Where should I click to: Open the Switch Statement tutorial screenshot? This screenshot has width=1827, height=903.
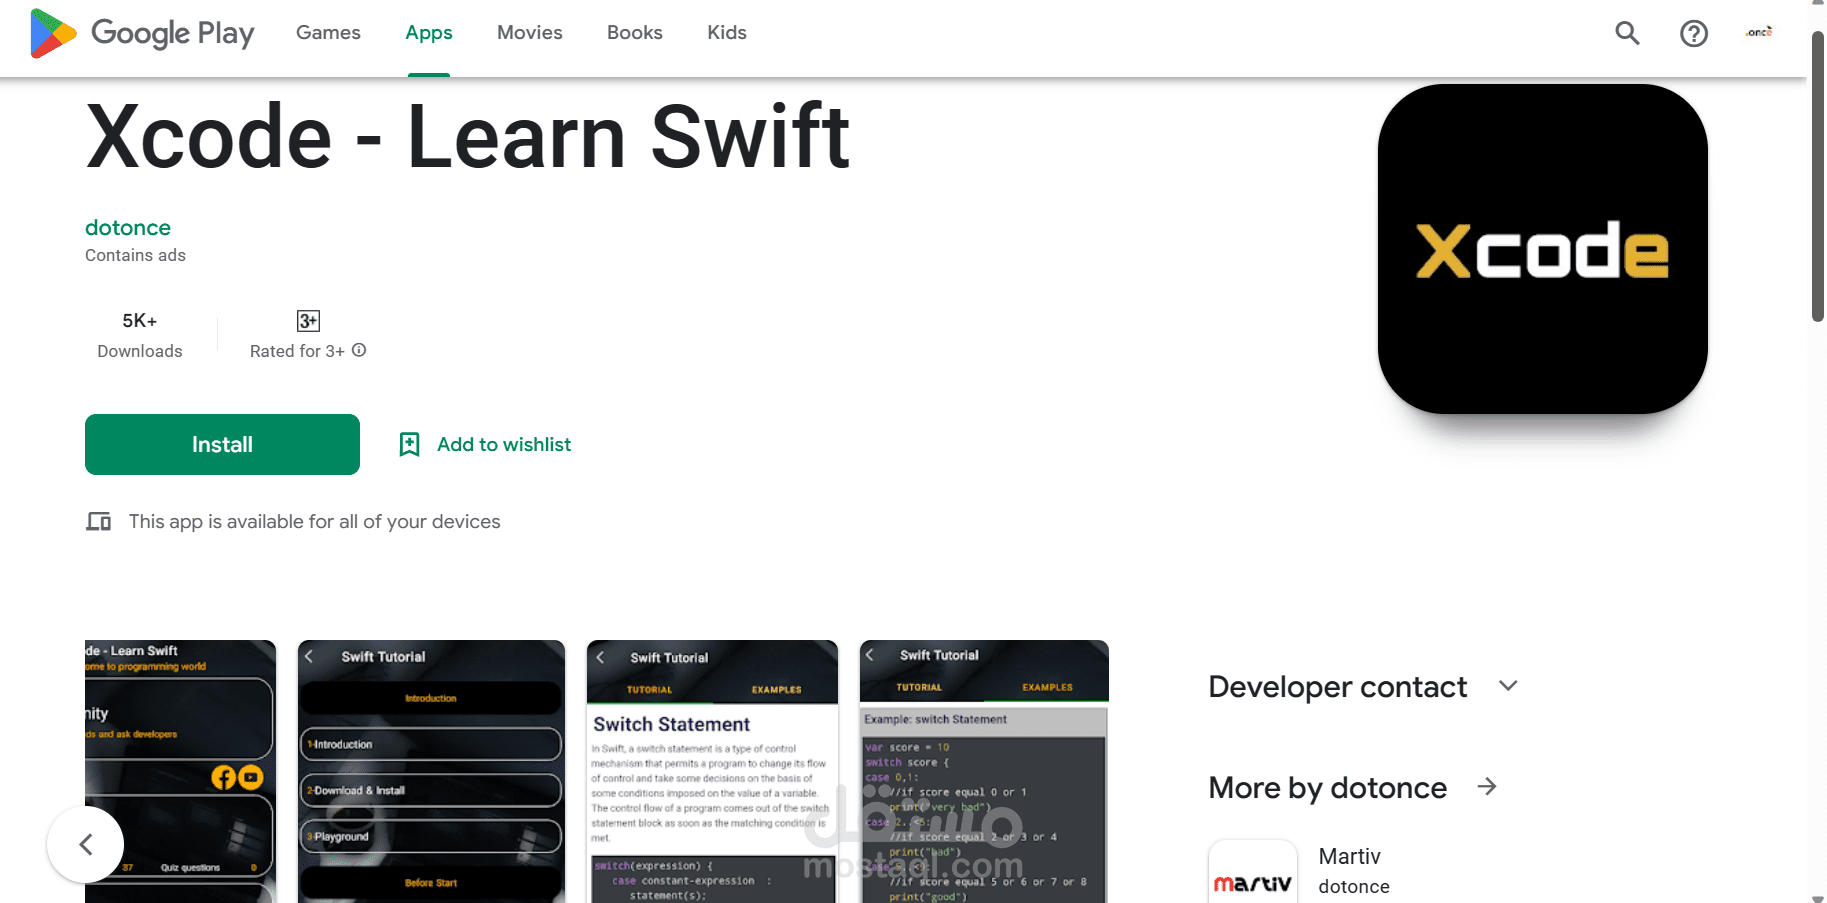pos(712,771)
